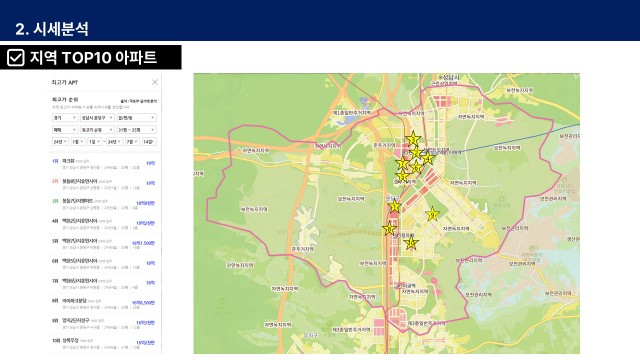
Task: Select the 1위 apartment list entry
Action: click(104, 164)
